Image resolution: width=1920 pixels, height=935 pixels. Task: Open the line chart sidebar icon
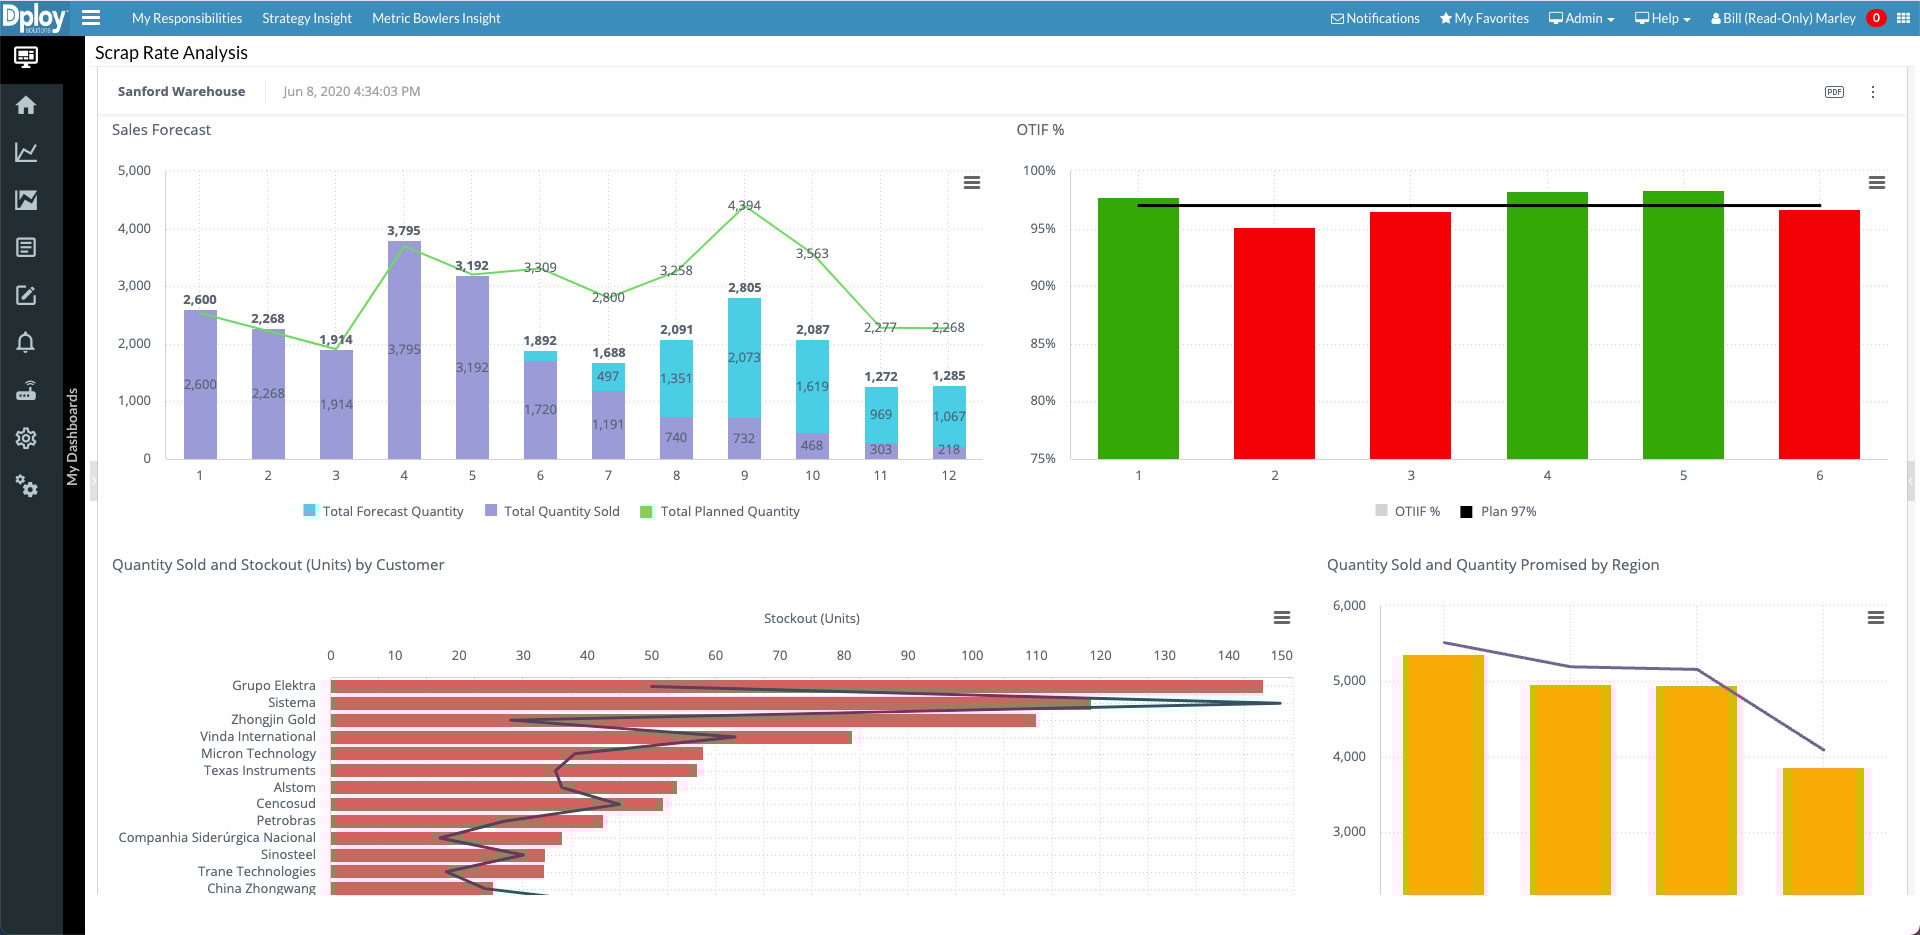(x=26, y=152)
